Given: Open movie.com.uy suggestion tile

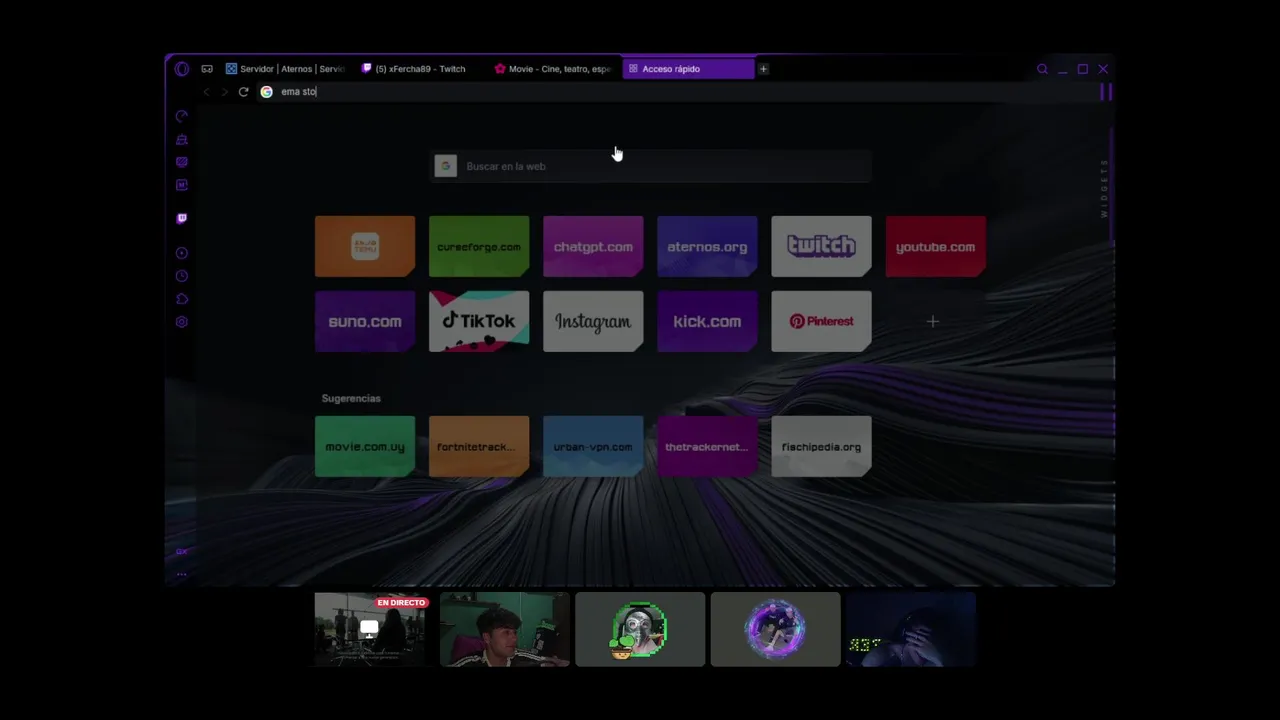Looking at the screenshot, I should coord(365,446).
